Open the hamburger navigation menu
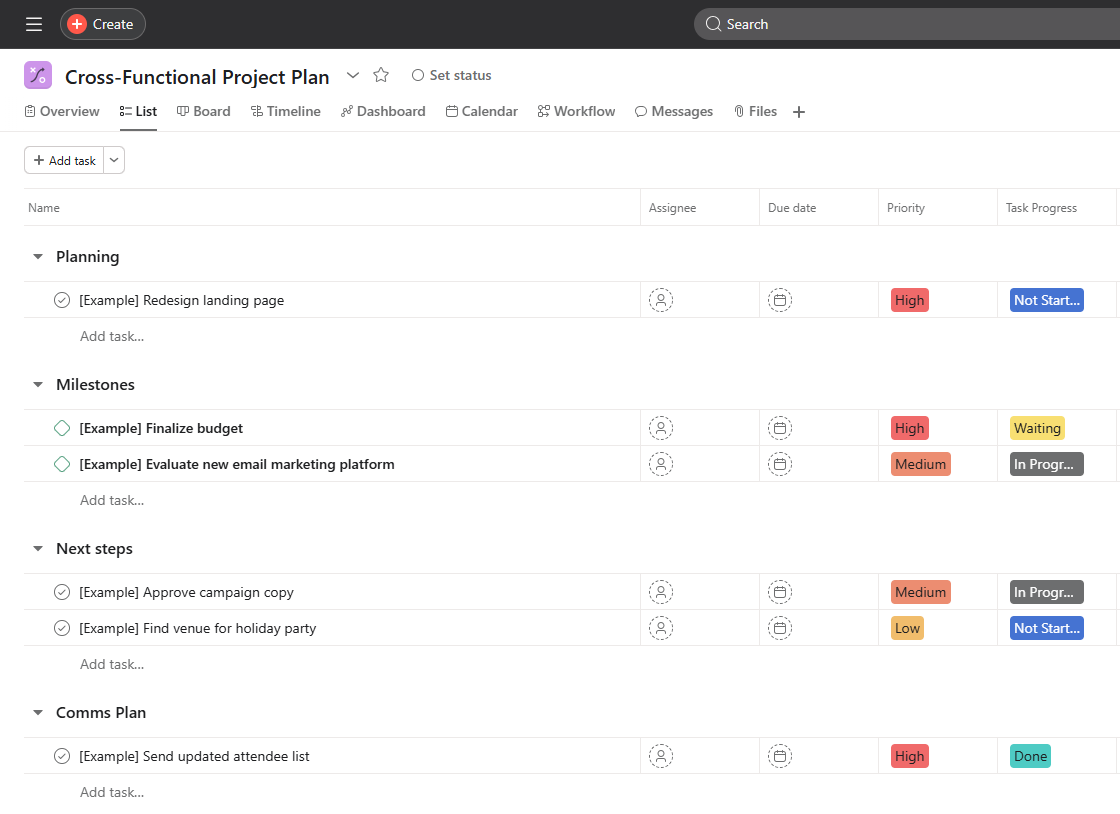1120x814 pixels. point(34,24)
